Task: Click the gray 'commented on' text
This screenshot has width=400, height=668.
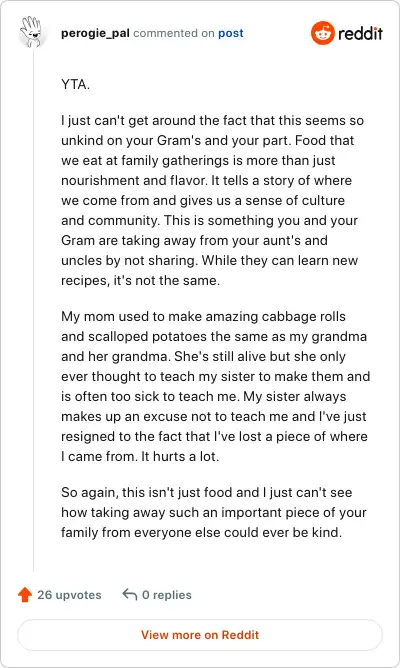Action: [x=174, y=33]
